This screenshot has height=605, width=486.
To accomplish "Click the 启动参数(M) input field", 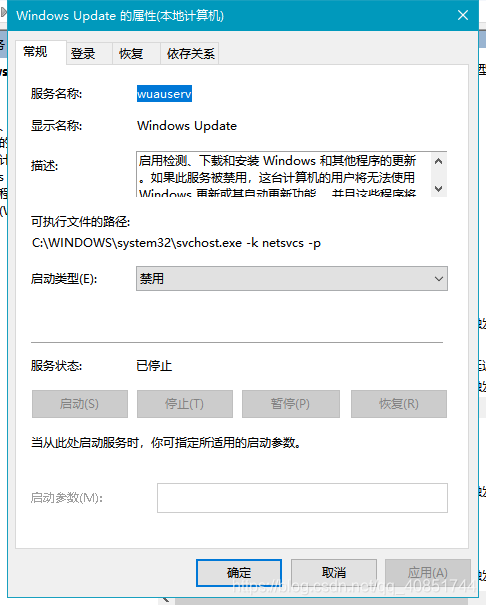I will [302, 498].
